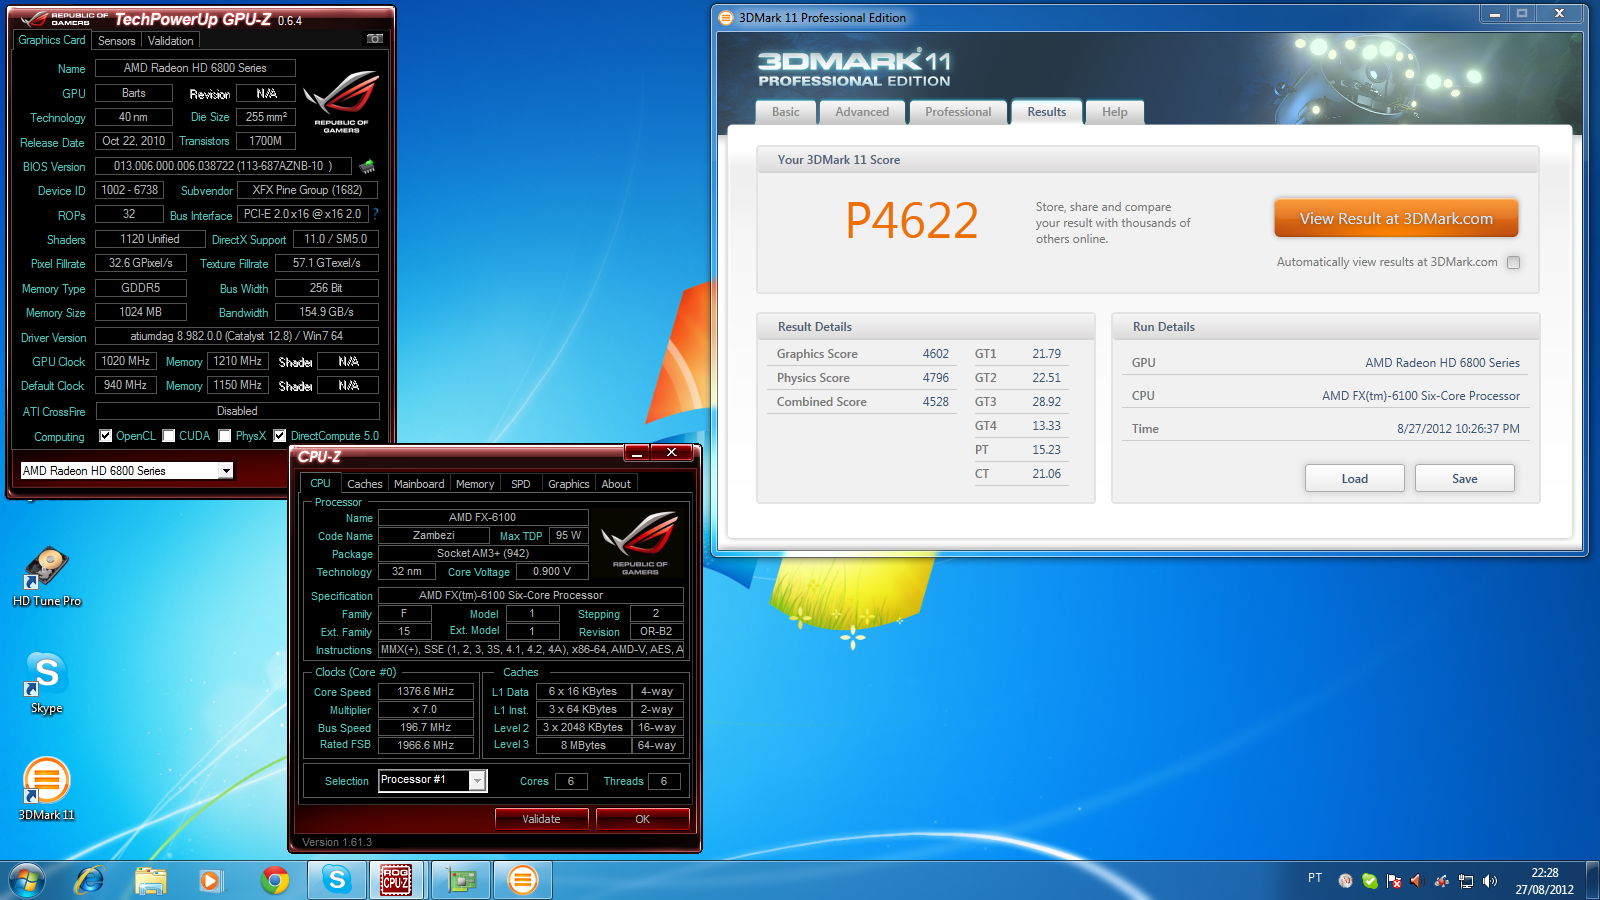Click the 3DMark 11 window title icon
1600x900 pixels.
[726, 17]
